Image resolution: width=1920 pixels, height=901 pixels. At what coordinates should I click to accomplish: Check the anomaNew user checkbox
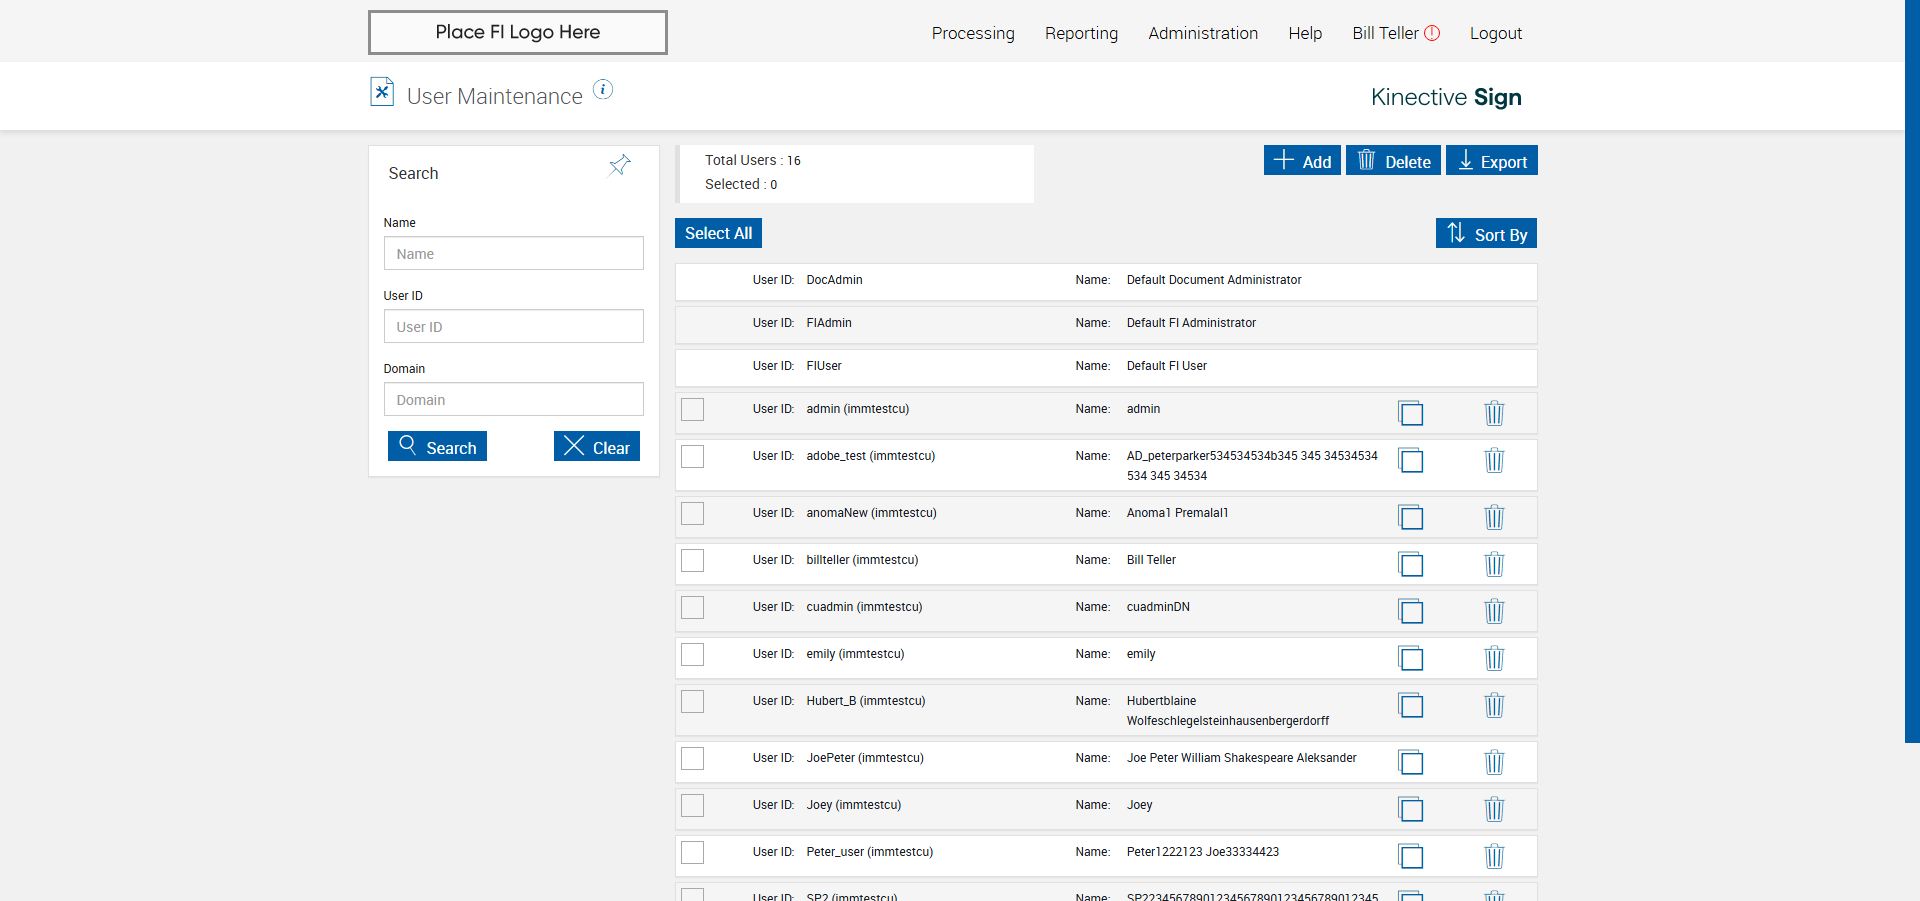tap(692, 513)
